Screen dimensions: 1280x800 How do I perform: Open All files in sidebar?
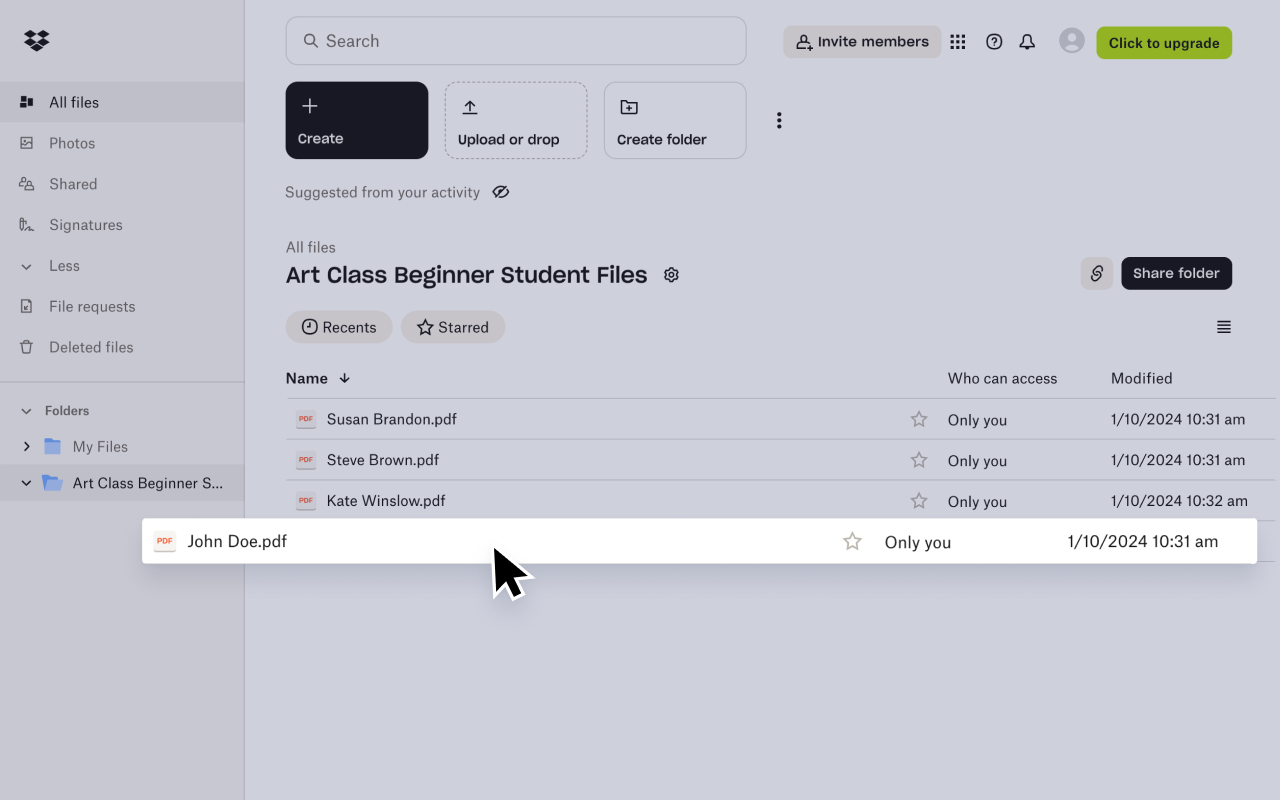(122, 102)
